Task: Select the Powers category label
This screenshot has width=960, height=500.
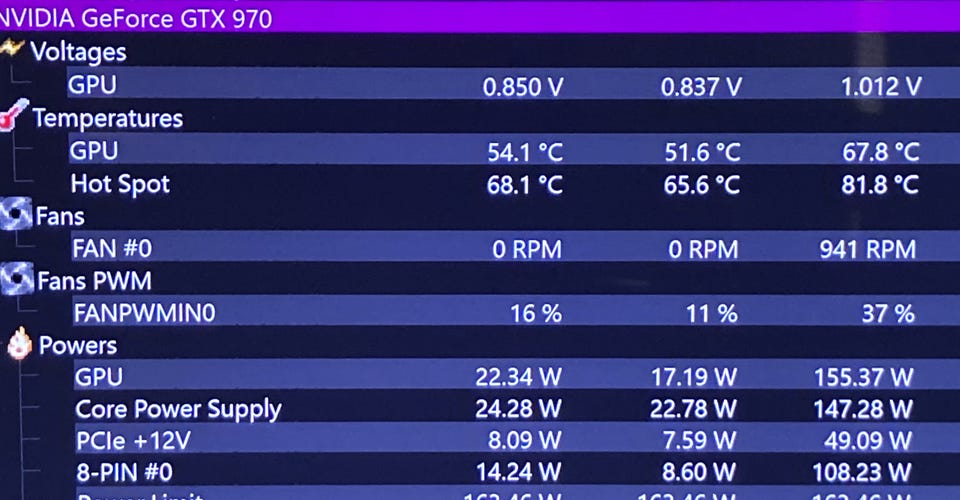Action: [x=78, y=346]
